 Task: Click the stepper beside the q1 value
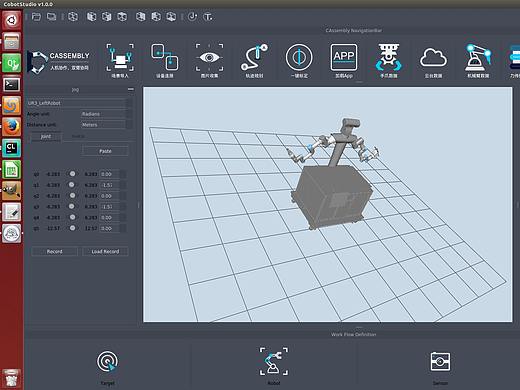tap(123, 185)
